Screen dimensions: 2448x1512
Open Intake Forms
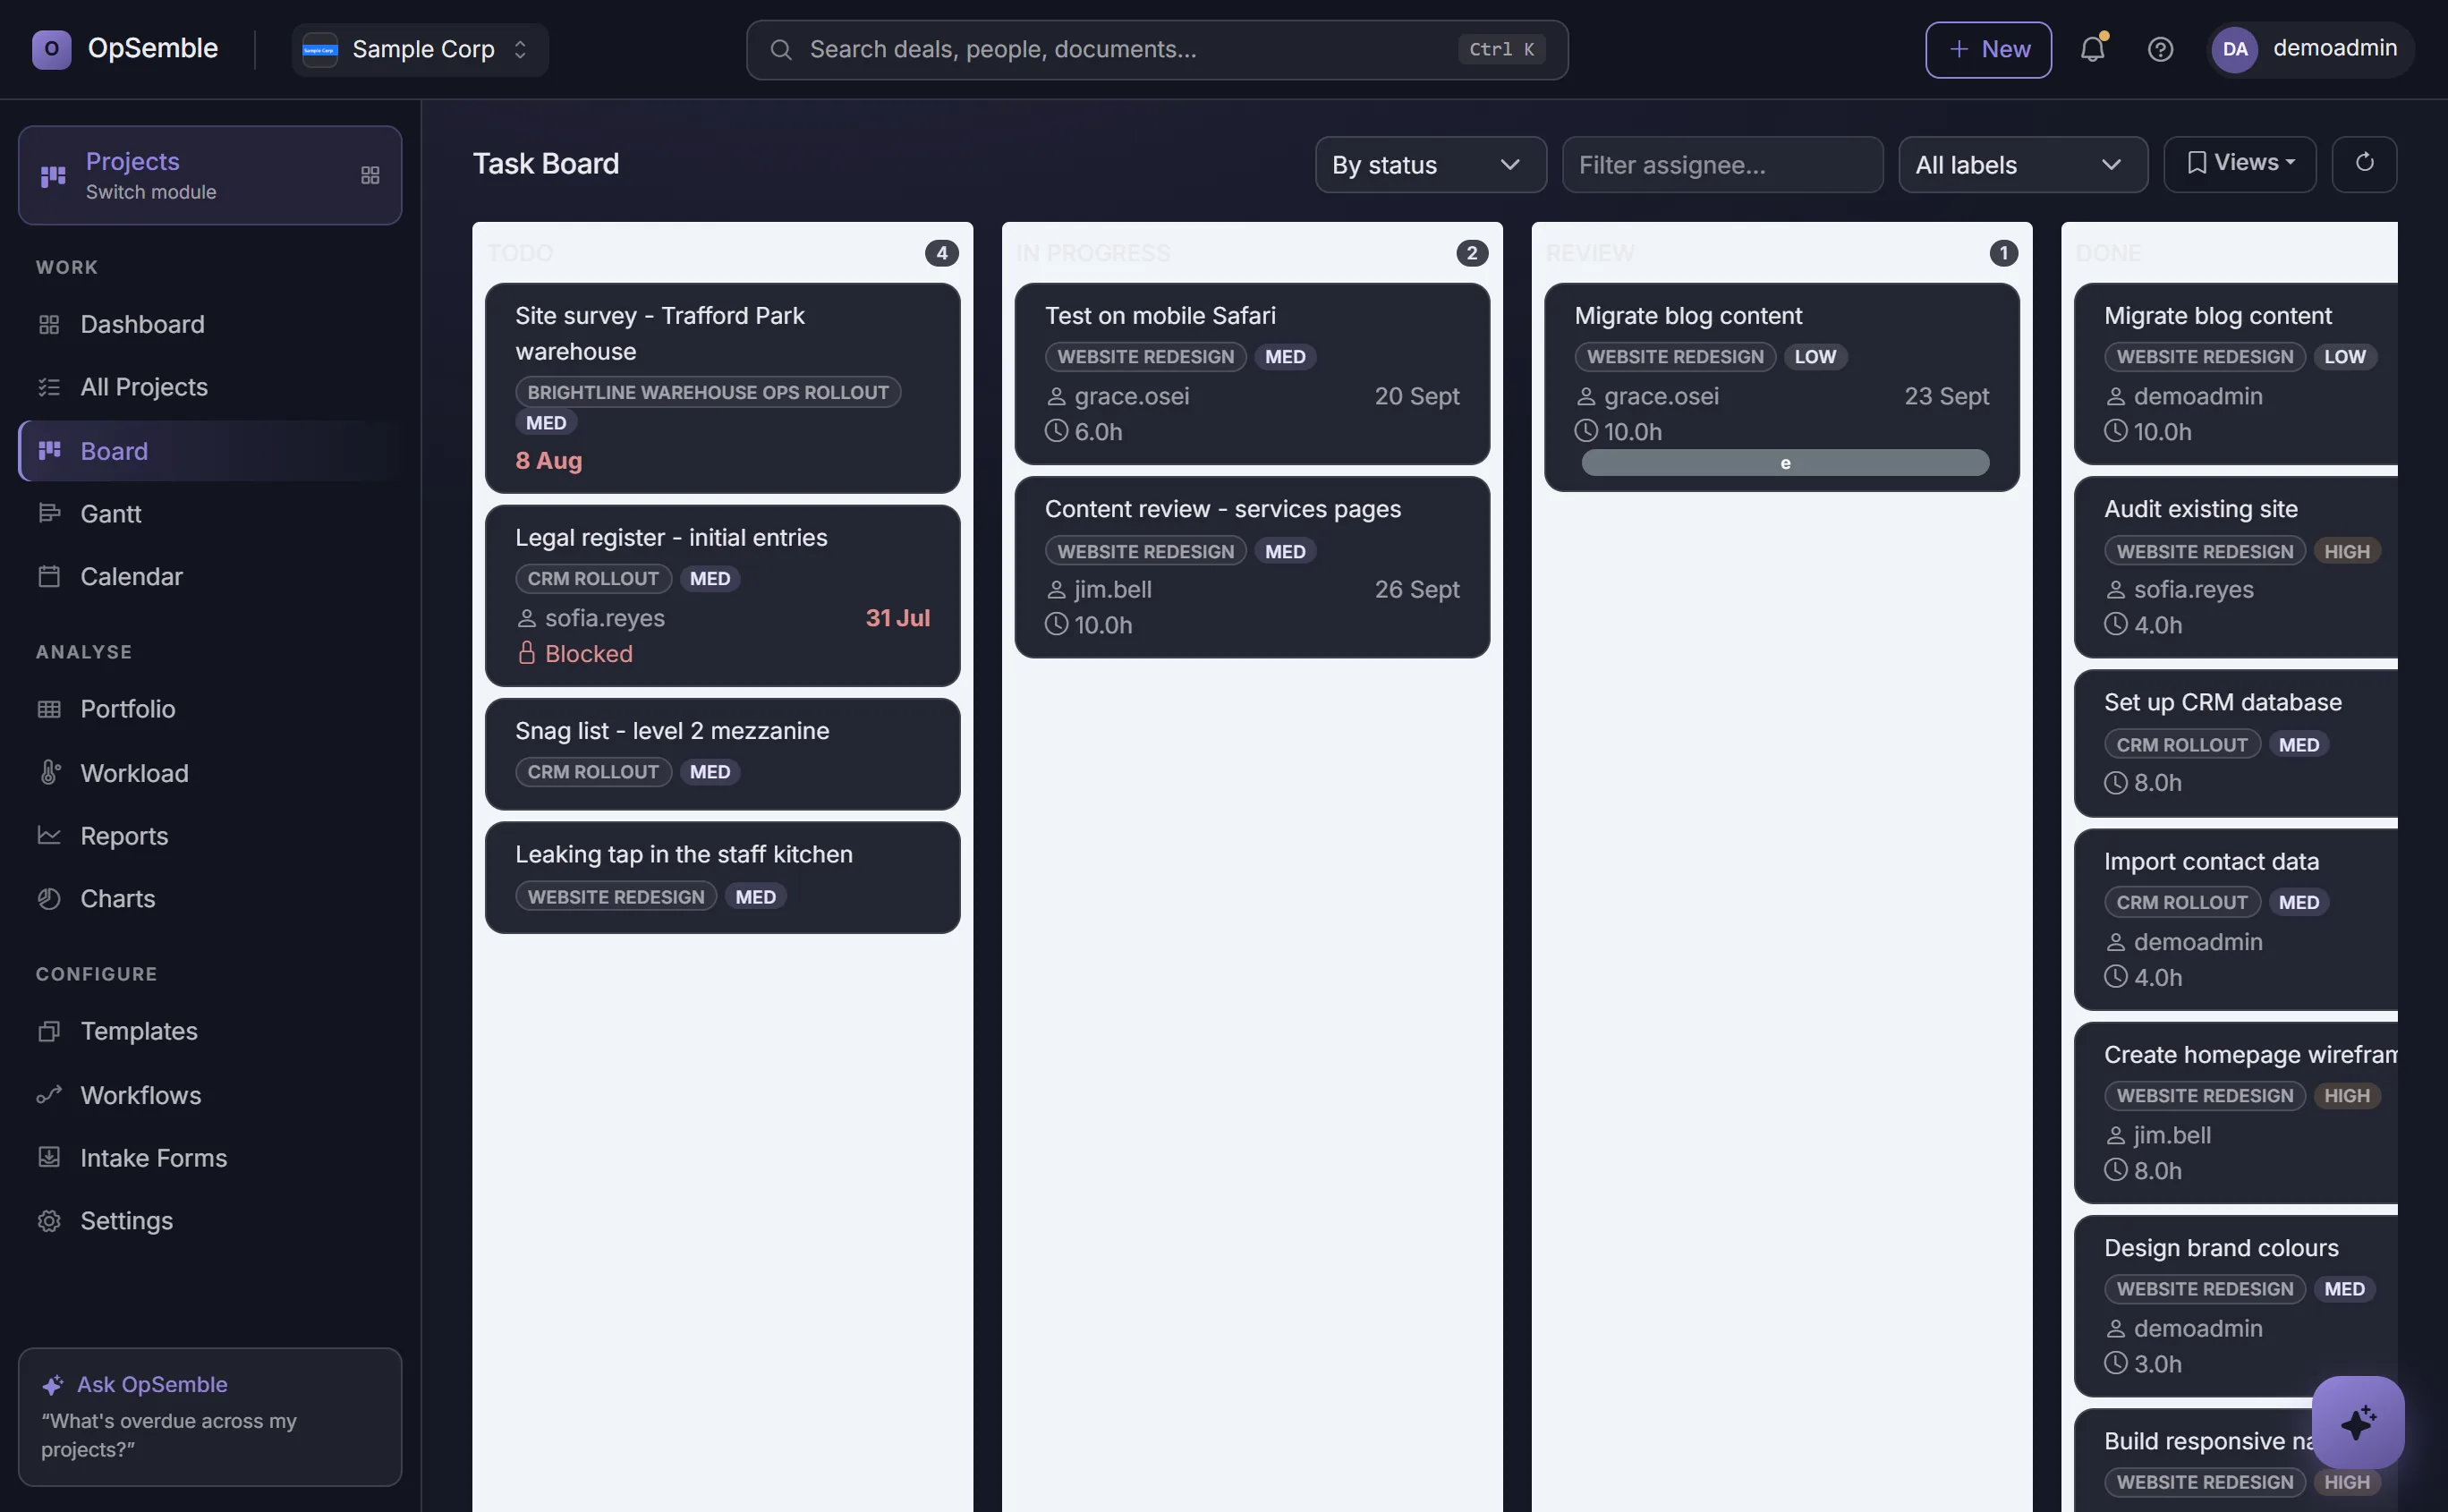click(210, 1158)
